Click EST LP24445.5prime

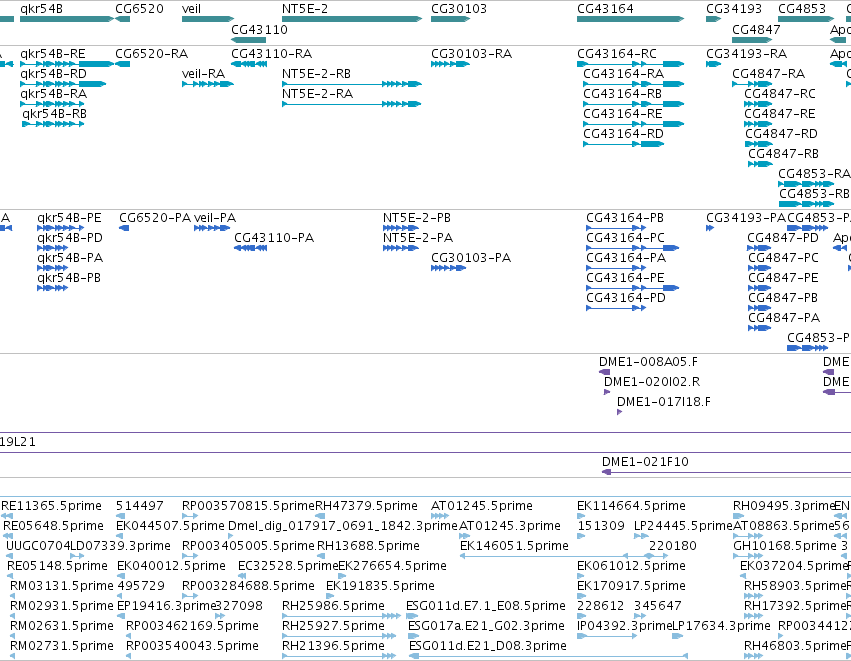coord(641,536)
